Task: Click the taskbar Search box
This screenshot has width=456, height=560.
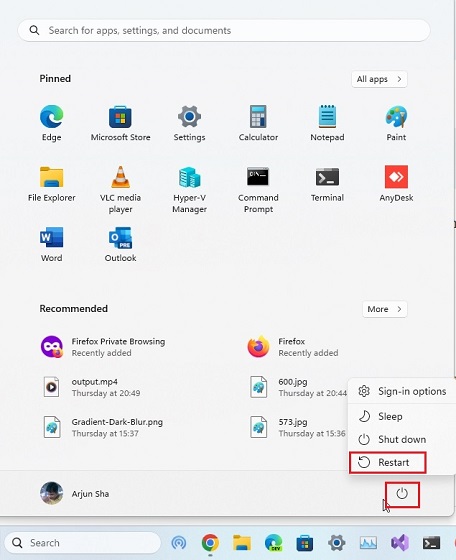Action: (83, 543)
